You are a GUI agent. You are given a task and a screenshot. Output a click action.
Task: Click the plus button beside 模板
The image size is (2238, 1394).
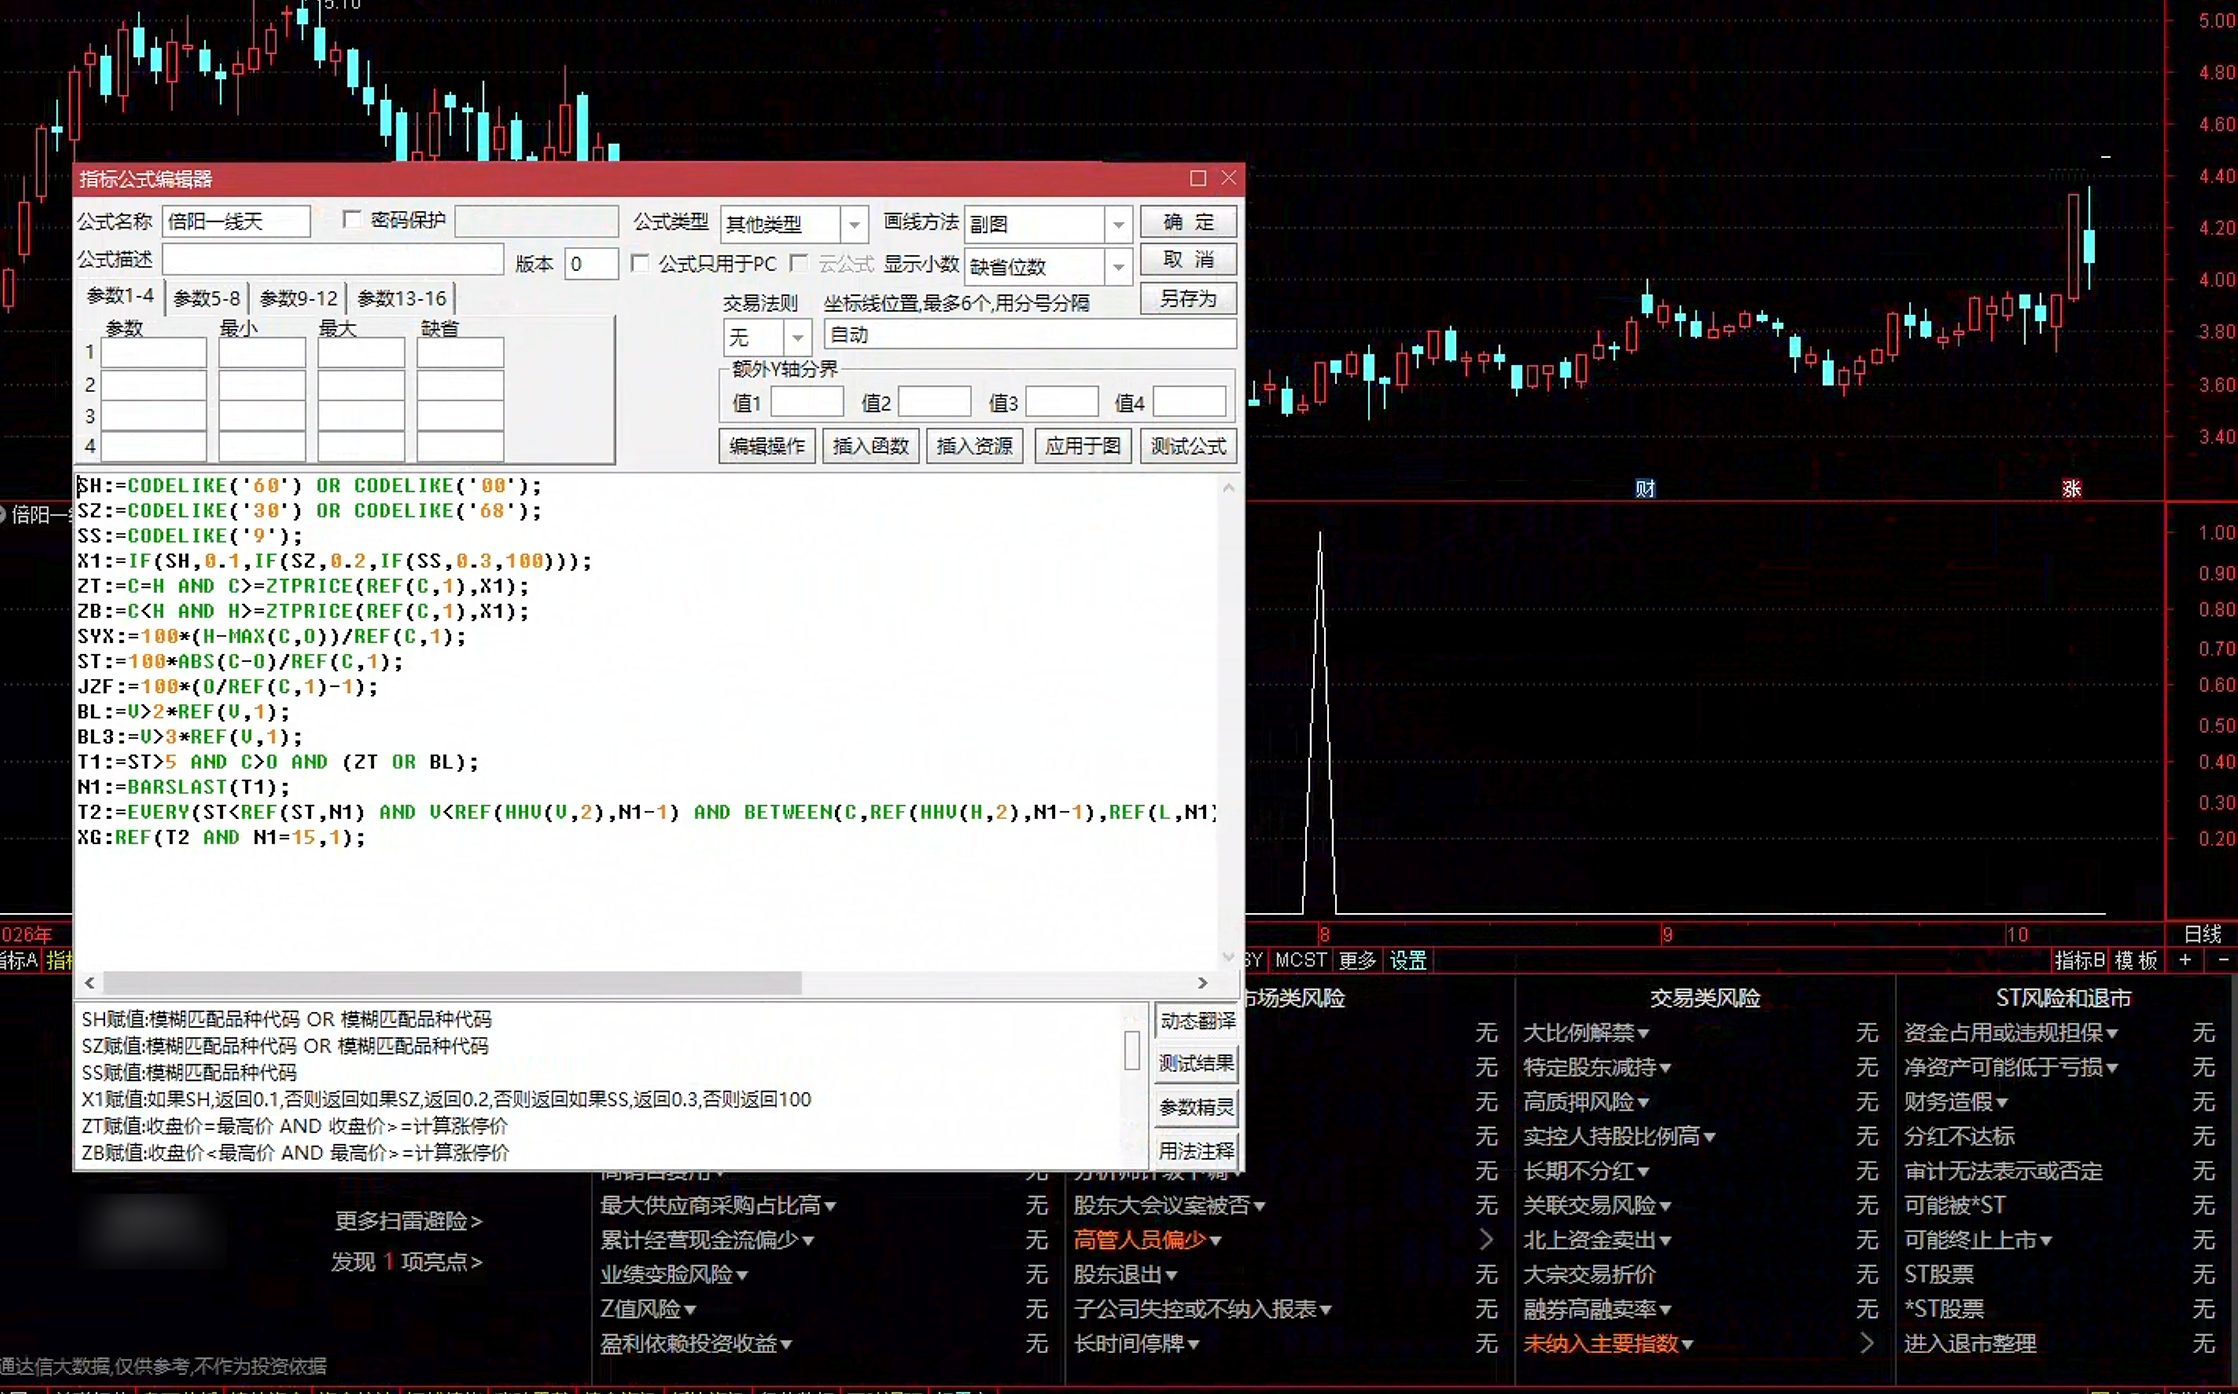click(x=2185, y=960)
